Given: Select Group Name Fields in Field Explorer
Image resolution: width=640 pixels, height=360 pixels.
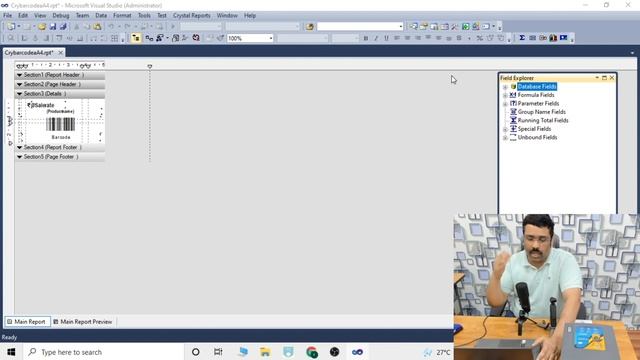Looking at the screenshot, I should click(541, 112).
